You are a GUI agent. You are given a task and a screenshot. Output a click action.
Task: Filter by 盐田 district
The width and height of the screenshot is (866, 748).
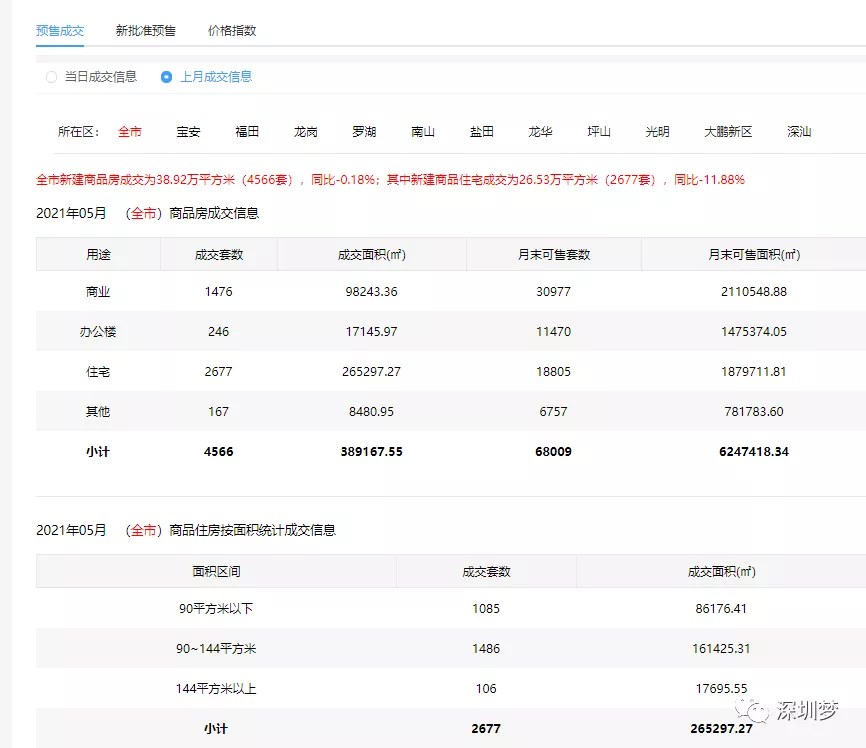pyautogui.click(x=482, y=131)
